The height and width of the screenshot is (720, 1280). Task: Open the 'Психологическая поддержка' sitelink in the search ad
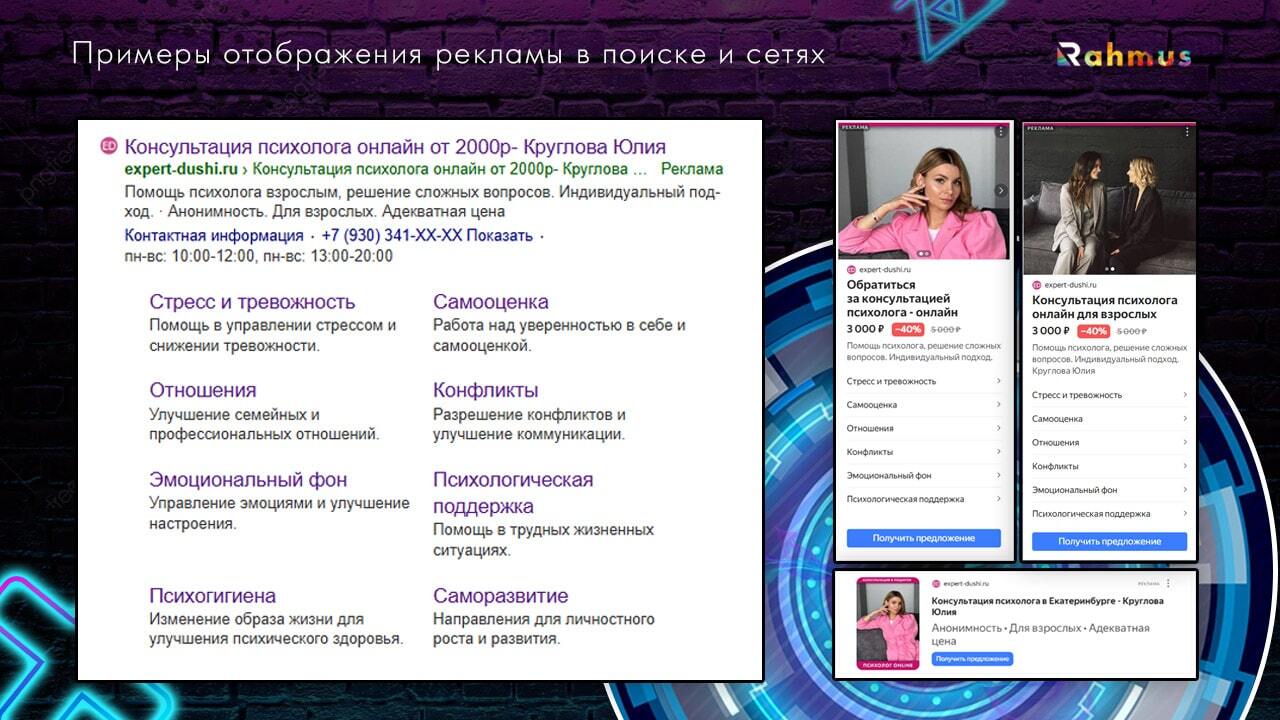[x=513, y=493]
